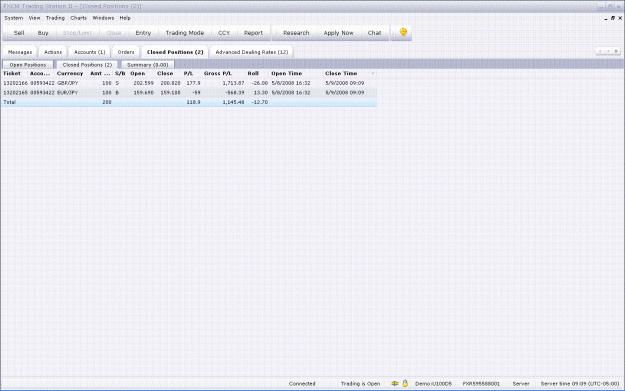
Task: Click the open rate 159.690
Action: pyautogui.click(x=144, y=92)
